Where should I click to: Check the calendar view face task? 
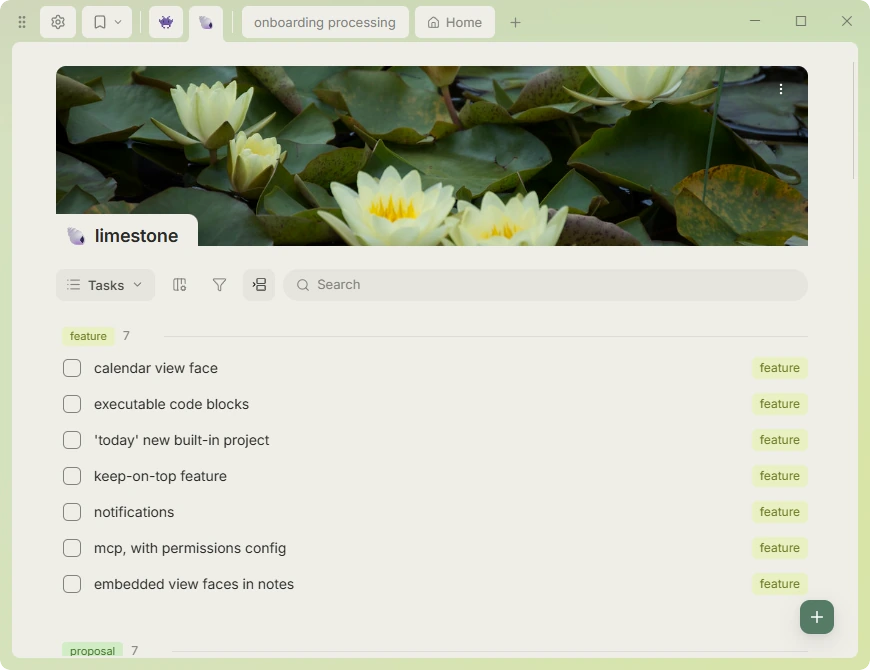click(x=72, y=368)
